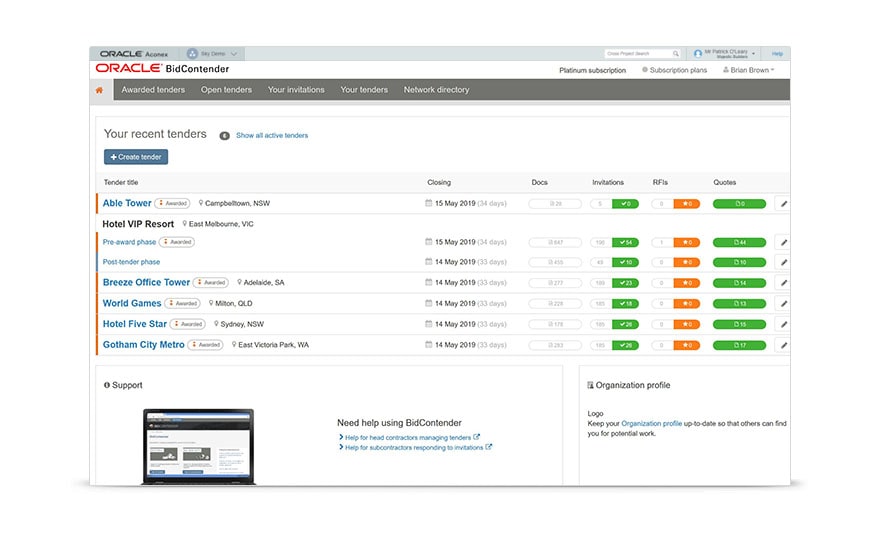Image resolution: width=880 pixels, height=533 pixels.
Task: Click the Patrick O'Leary avatar icon
Action: click(x=698, y=54)
